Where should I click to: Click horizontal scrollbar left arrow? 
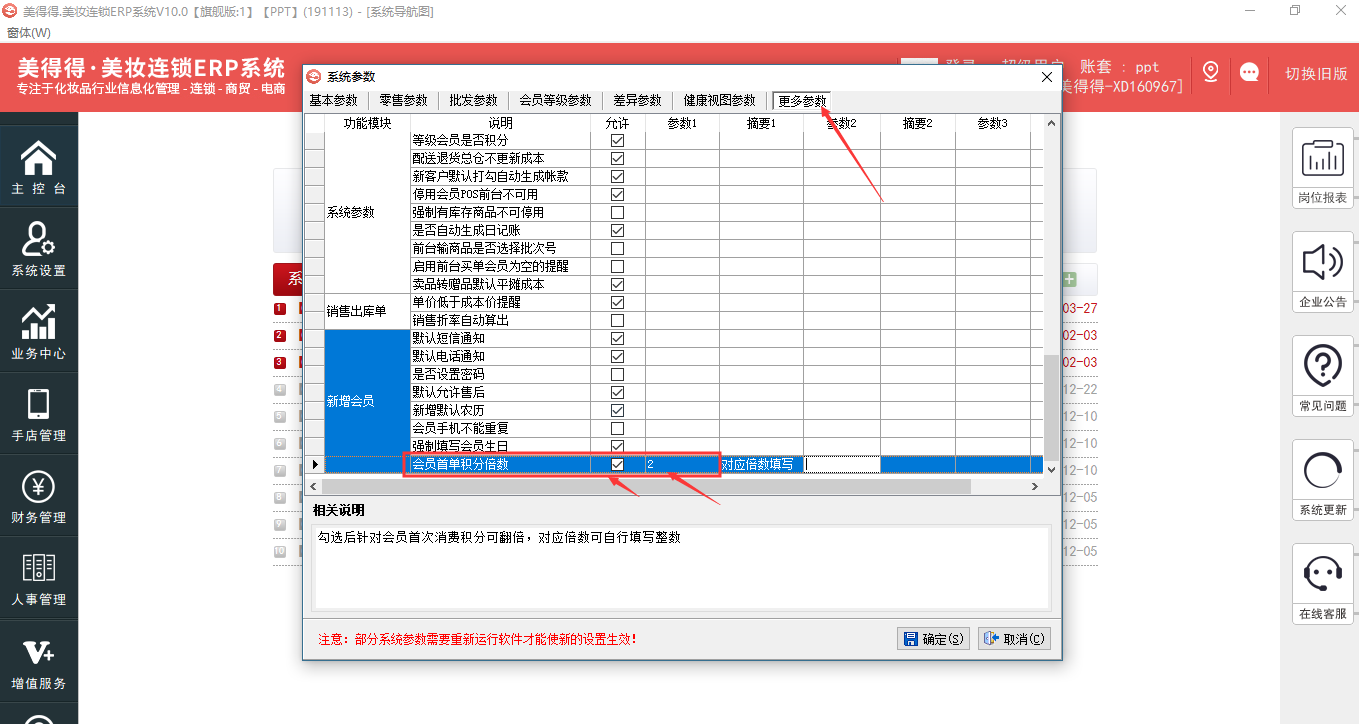tap(313, 486)
